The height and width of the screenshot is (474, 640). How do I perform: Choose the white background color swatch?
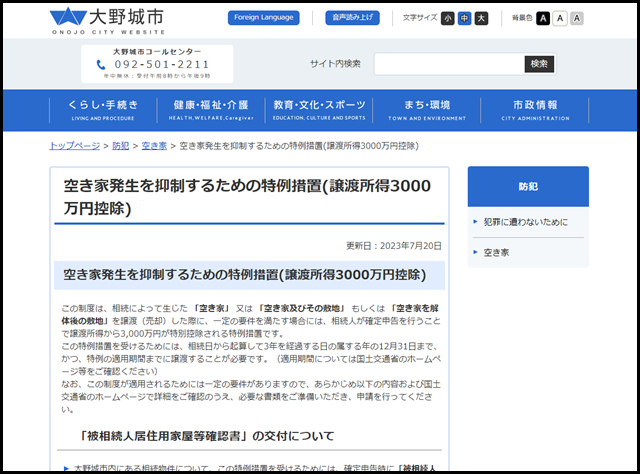[x=560, y=18]
